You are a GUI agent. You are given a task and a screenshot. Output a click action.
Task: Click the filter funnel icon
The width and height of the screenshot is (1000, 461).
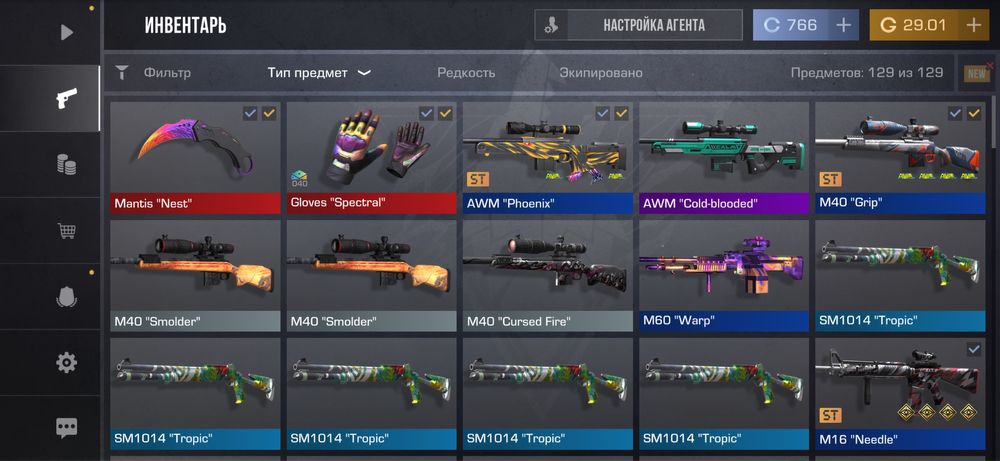(x=122, y=73)
